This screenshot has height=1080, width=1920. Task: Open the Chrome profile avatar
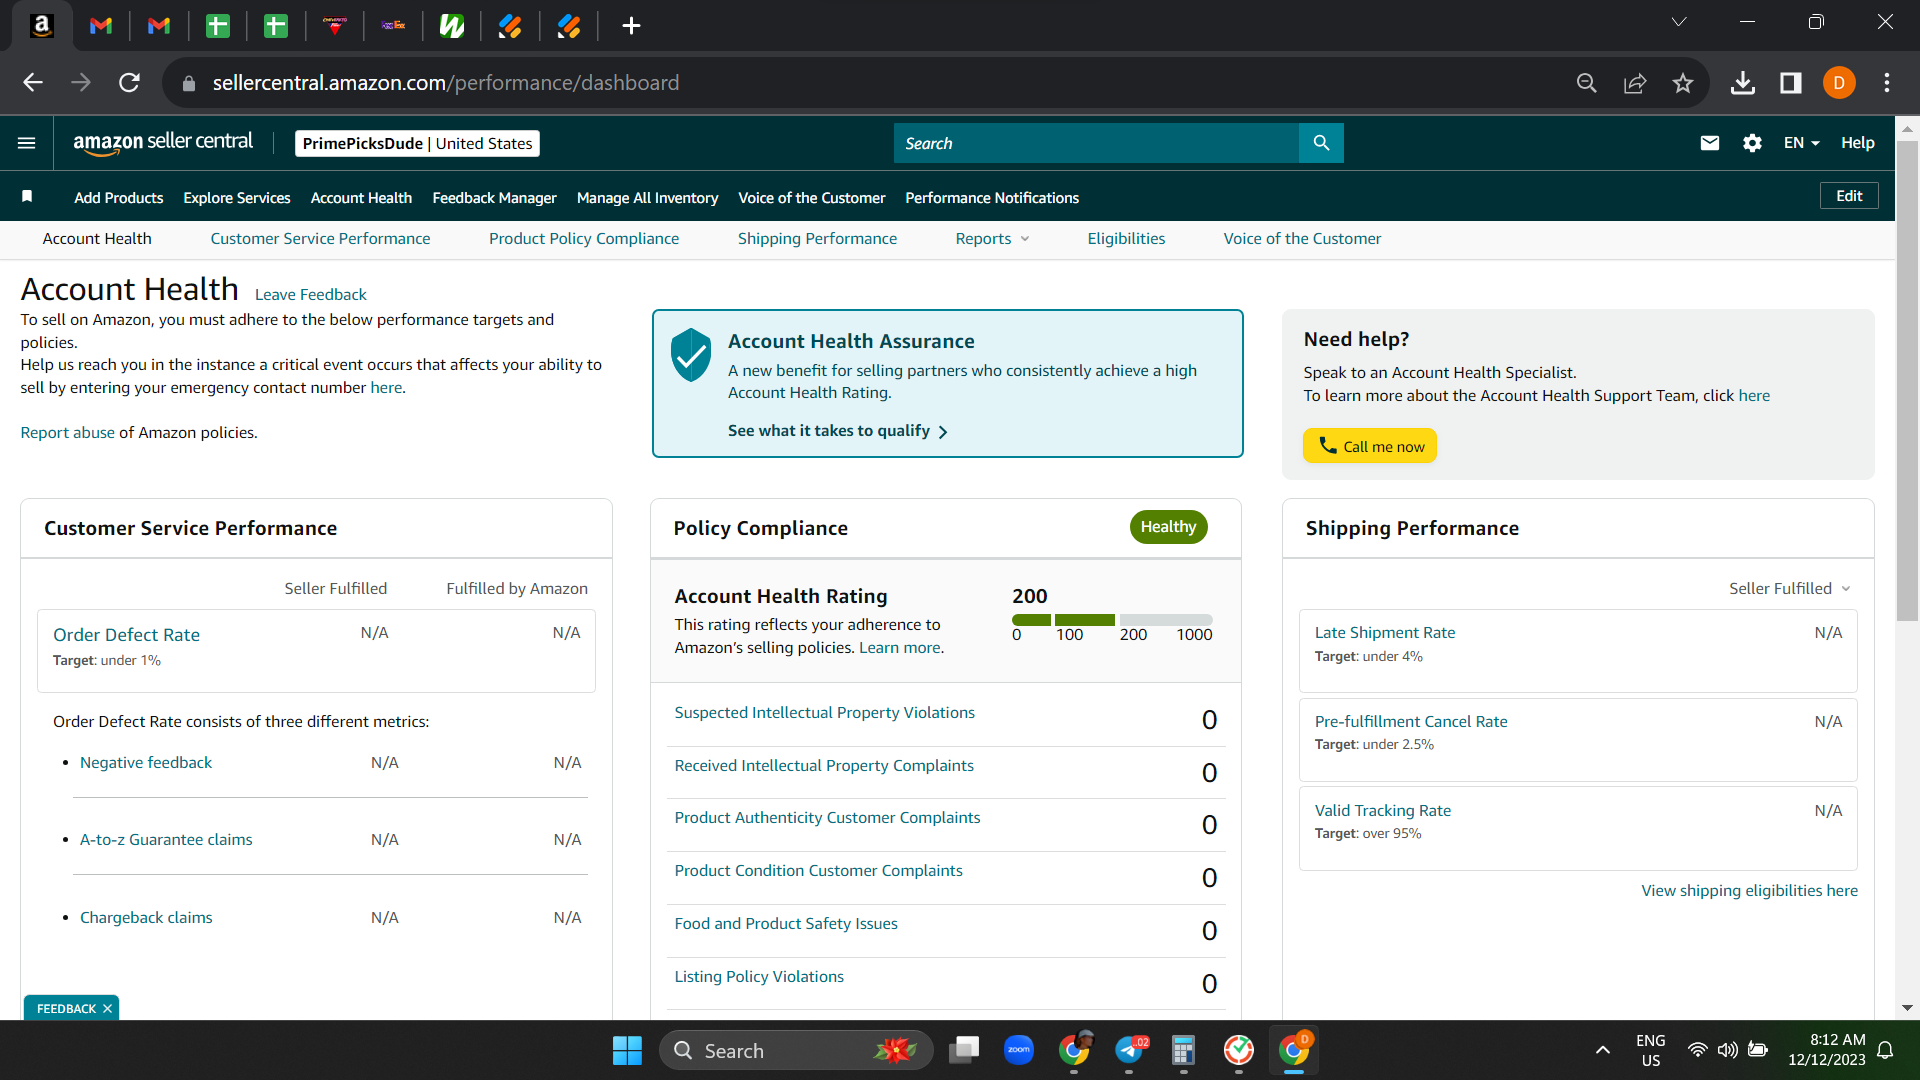(x=1839, y=83)
